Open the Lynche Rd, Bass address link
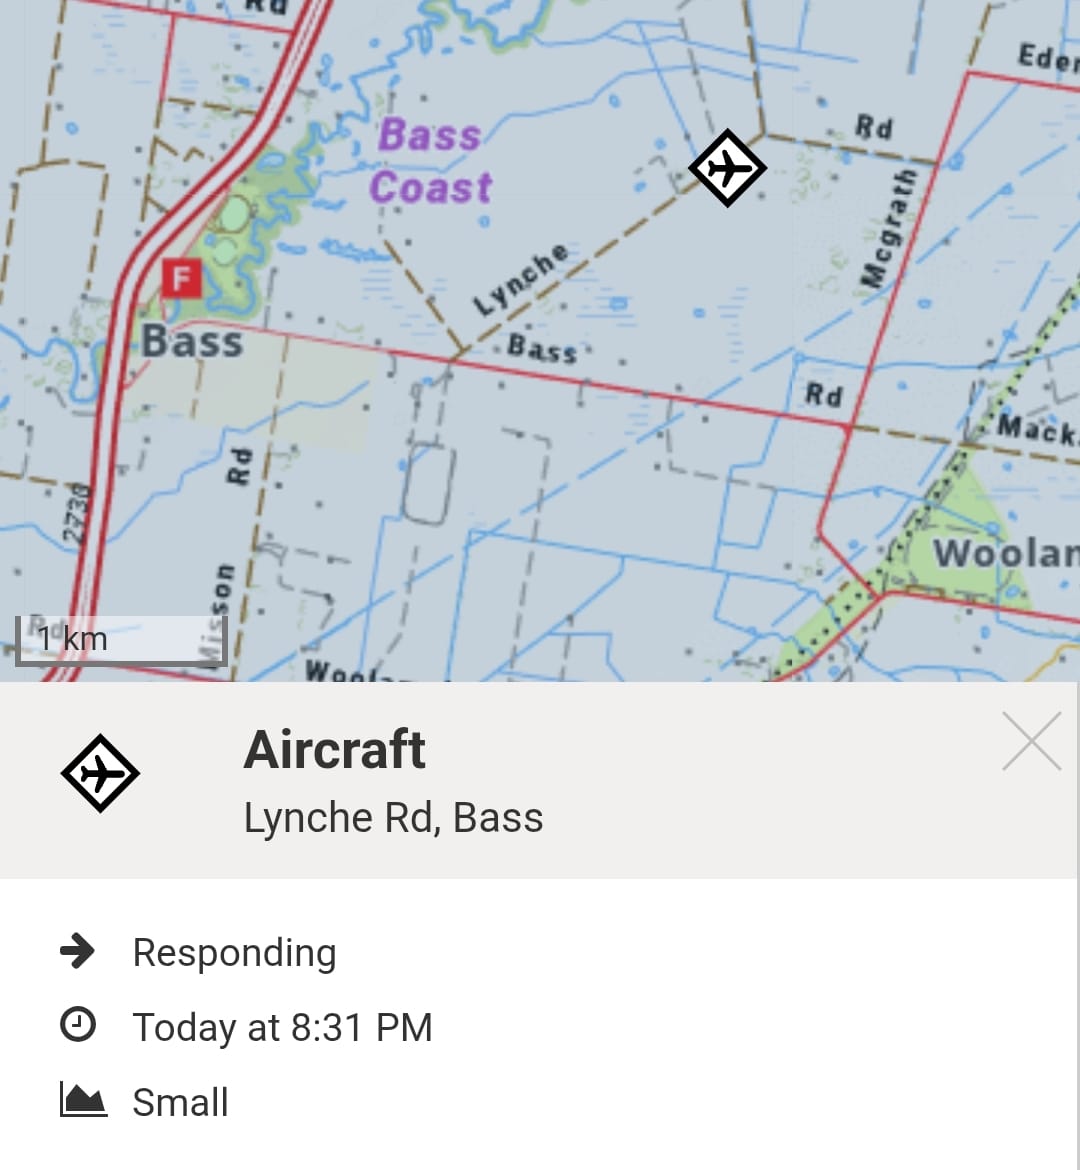Viewport: 1080px width, 1170px height. point(393,817)
